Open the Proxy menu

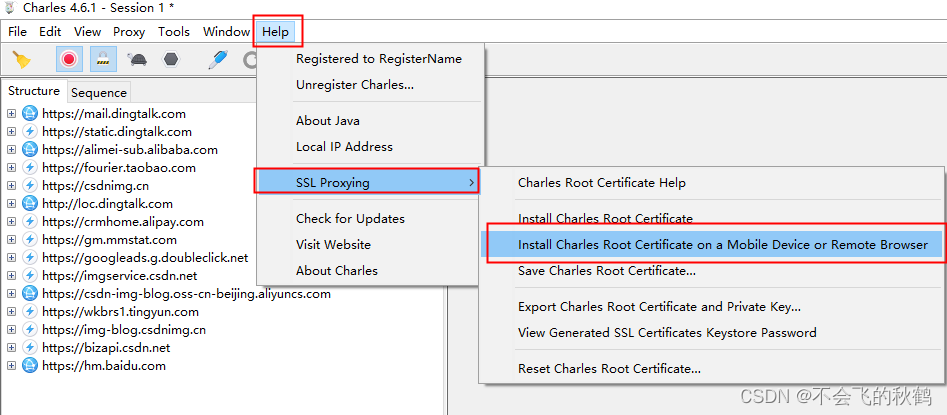129,32
